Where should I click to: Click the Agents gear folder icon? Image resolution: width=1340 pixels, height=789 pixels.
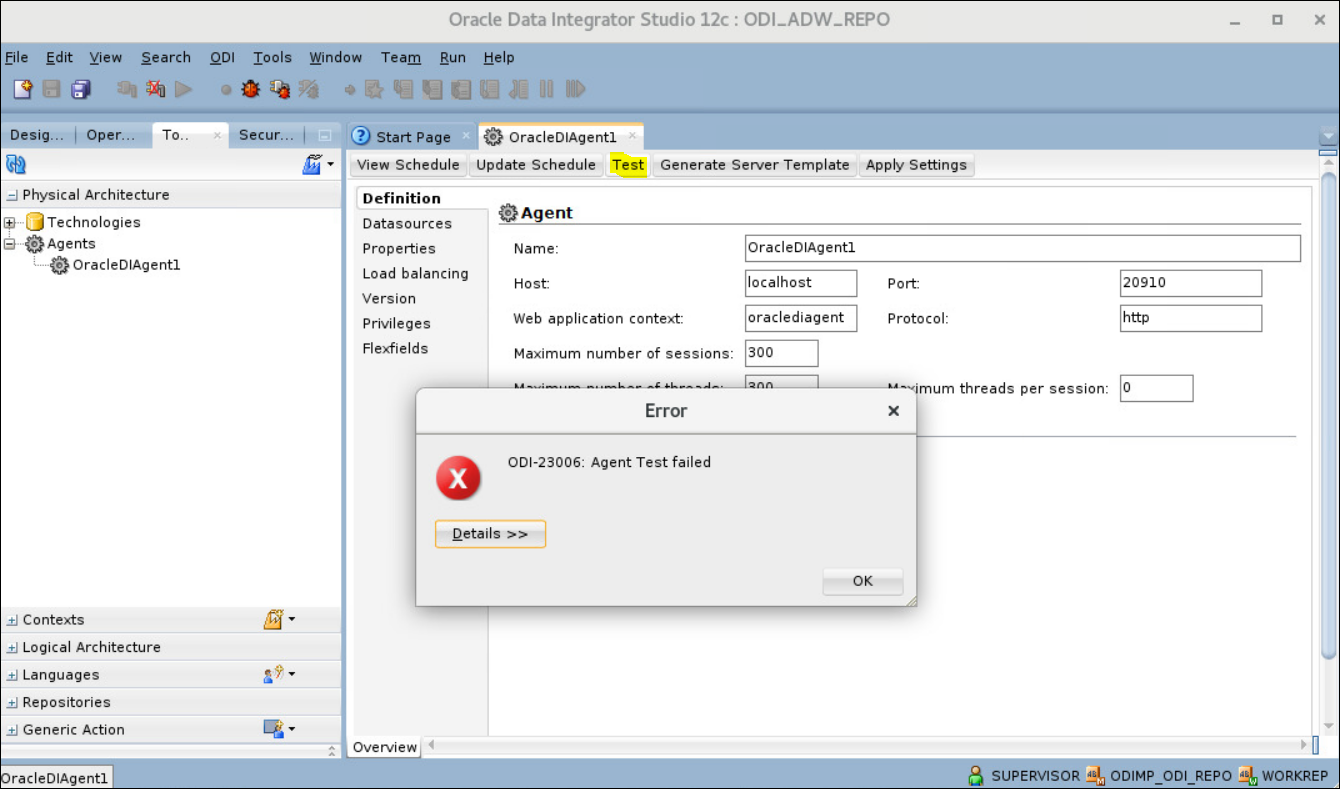pyautogui.click(x=34, y=243)
